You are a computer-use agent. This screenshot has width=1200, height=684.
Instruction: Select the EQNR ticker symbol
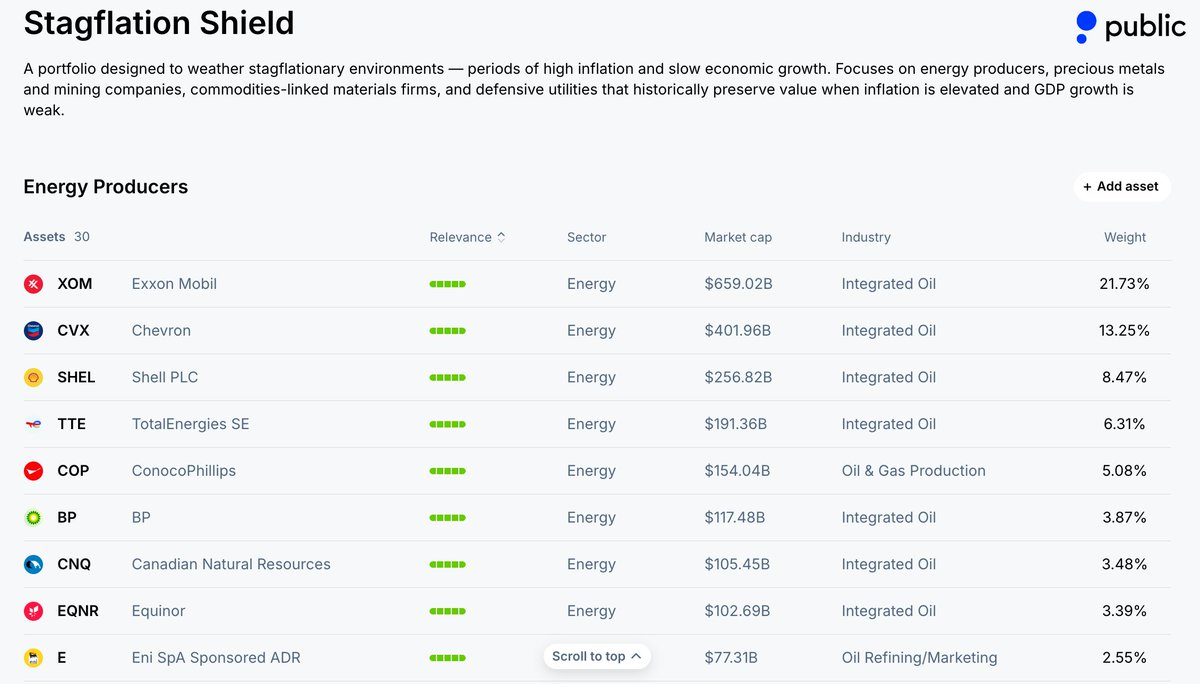click(x=78, y=611)
